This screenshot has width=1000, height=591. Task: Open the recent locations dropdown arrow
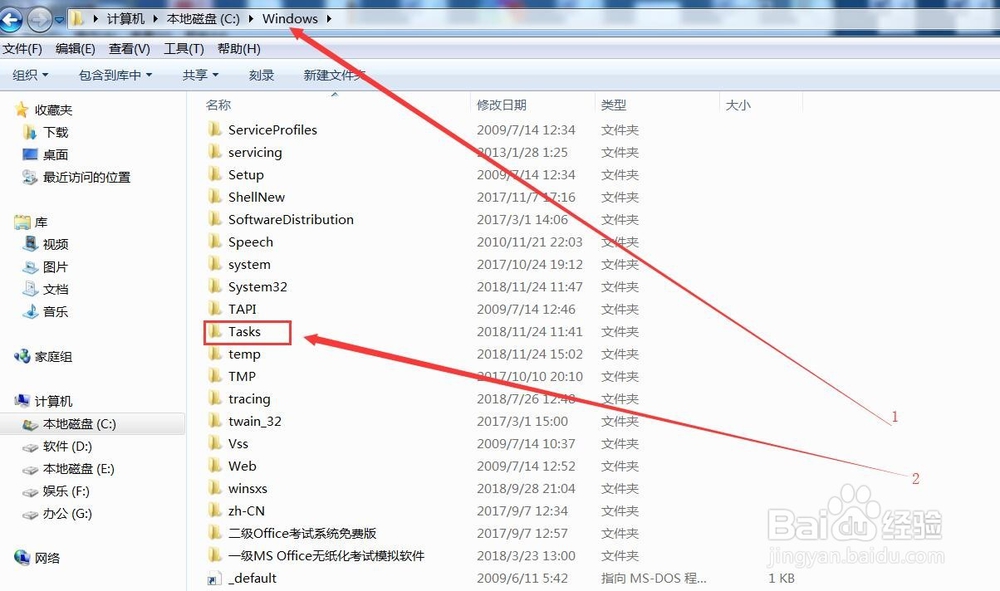click(59, 20)
